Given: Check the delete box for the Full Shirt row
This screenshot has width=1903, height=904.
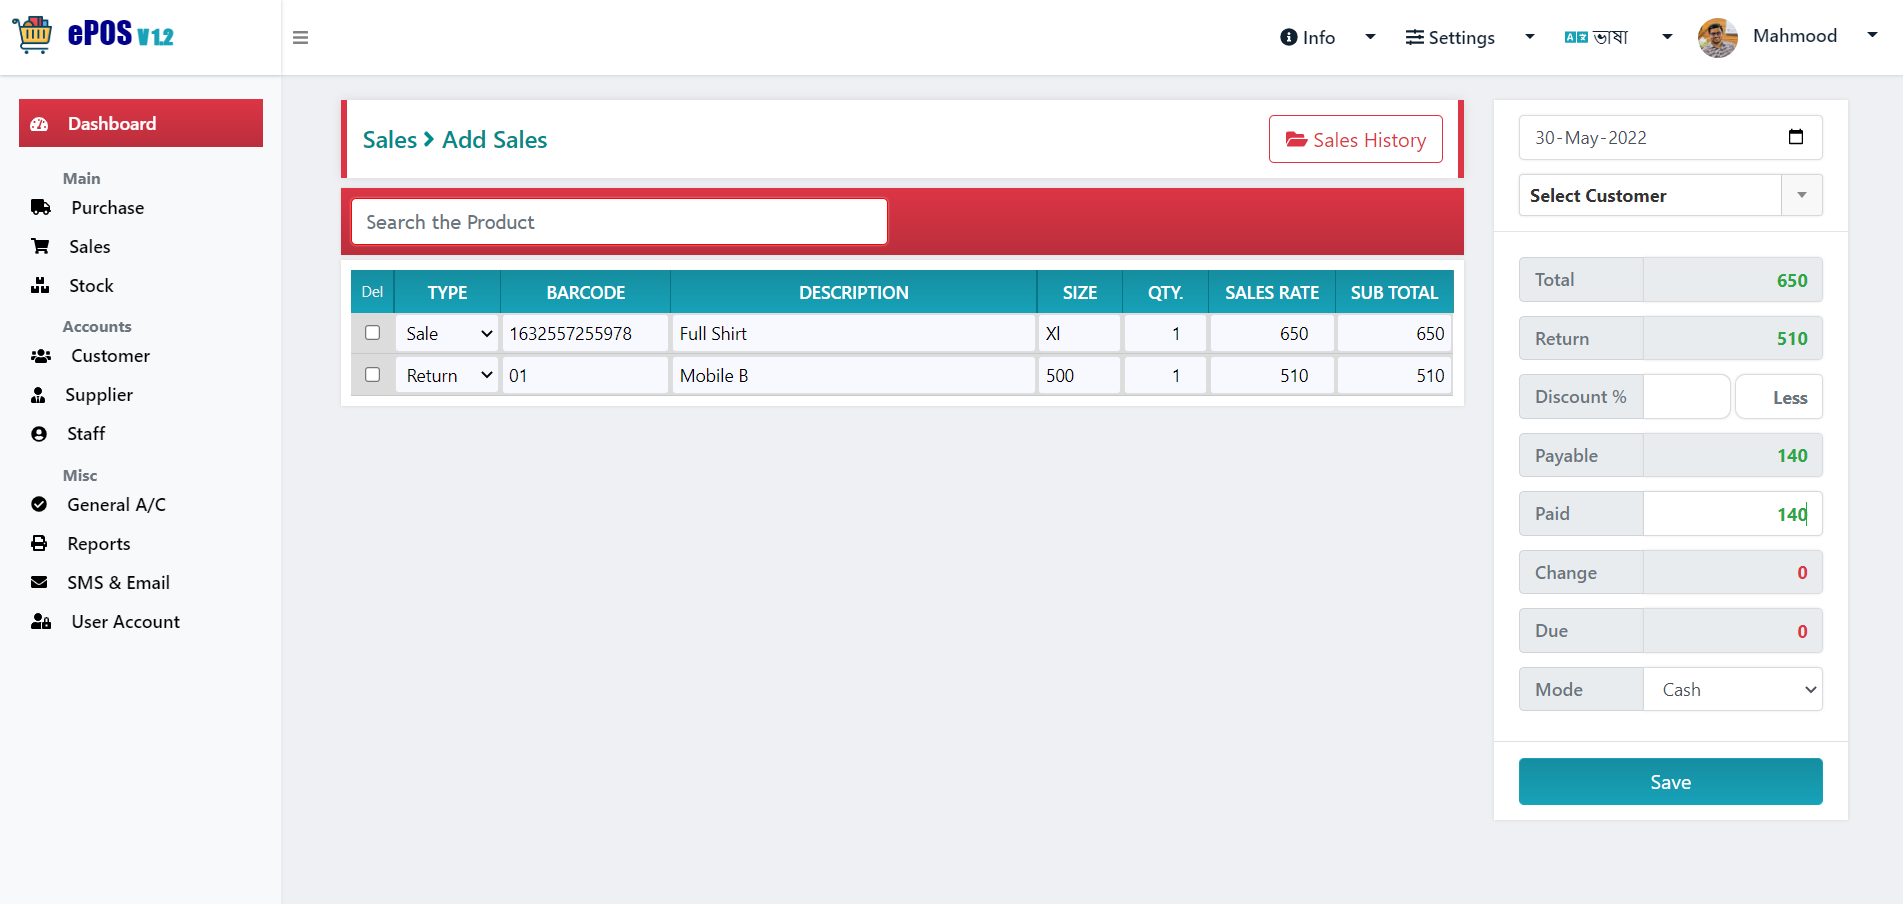Looking at the screenshot, I should 373,333.
